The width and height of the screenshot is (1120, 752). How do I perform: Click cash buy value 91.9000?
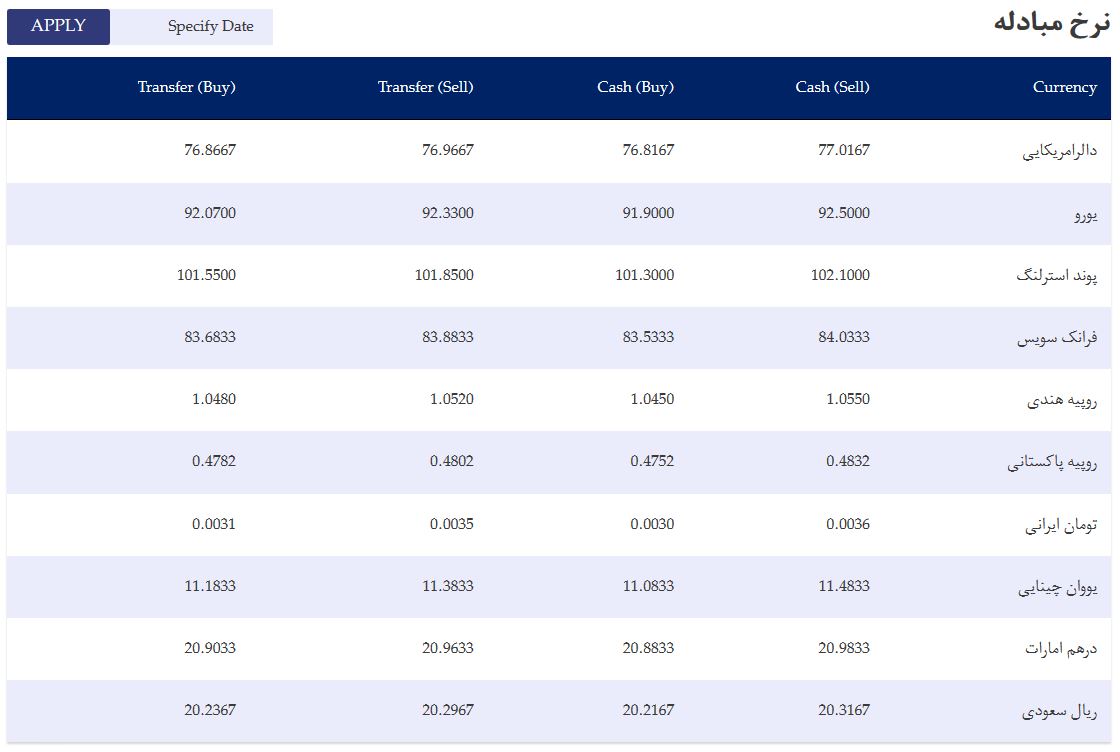pyautogui.click(x=649, y=213)
